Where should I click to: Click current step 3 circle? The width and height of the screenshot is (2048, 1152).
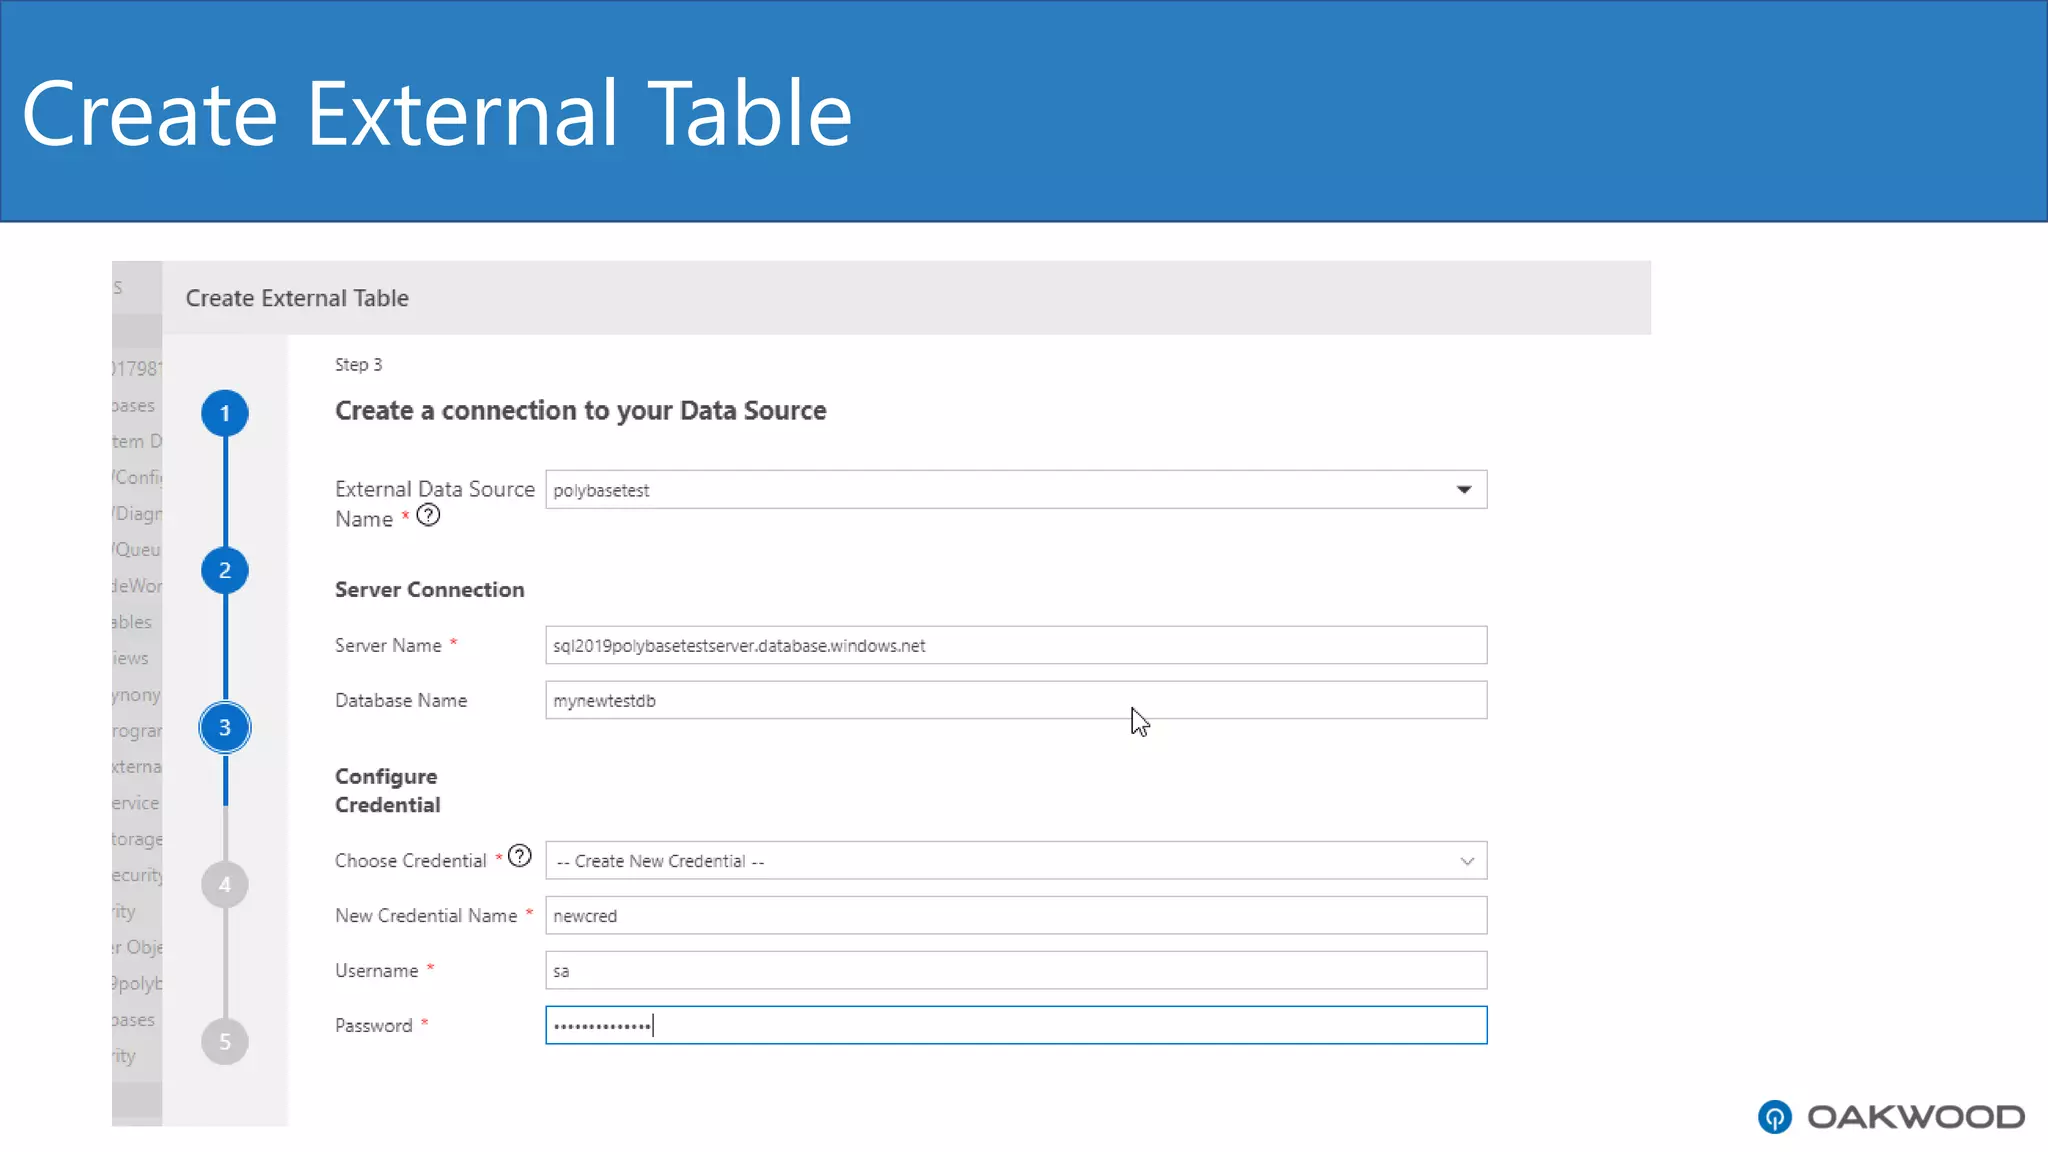tap(225, 728)
